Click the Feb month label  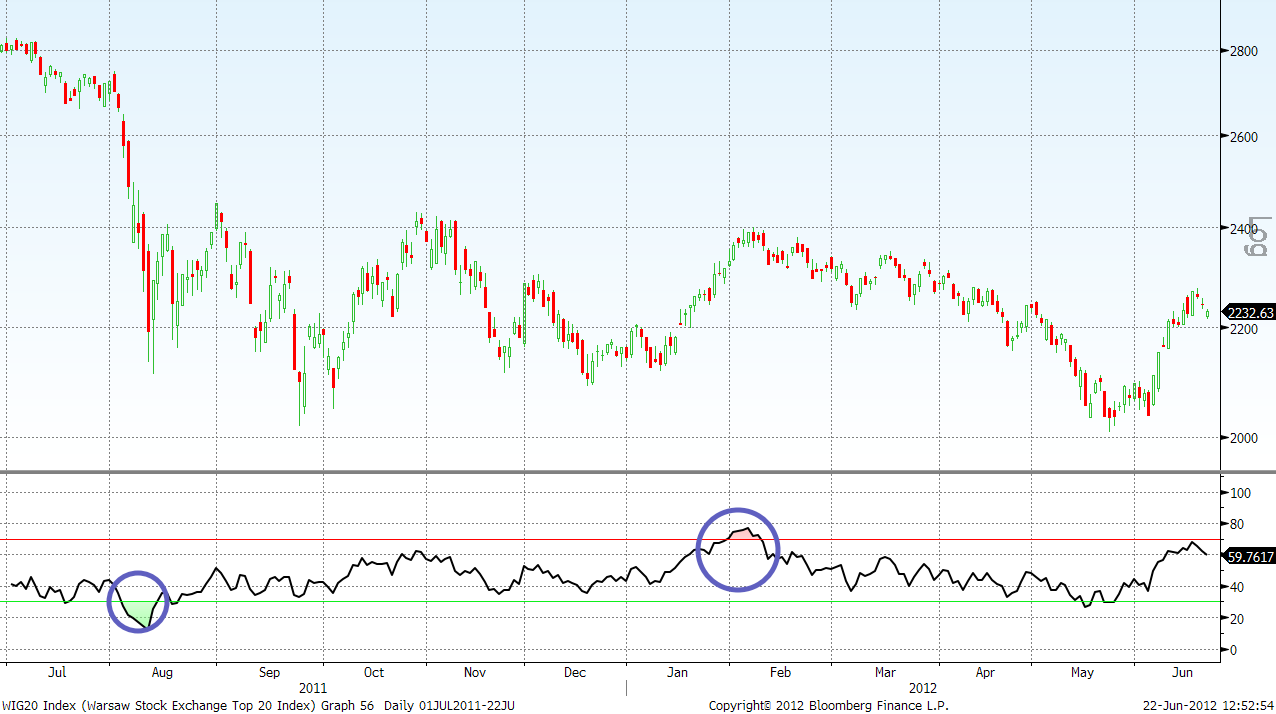click(x=781, y=672)
